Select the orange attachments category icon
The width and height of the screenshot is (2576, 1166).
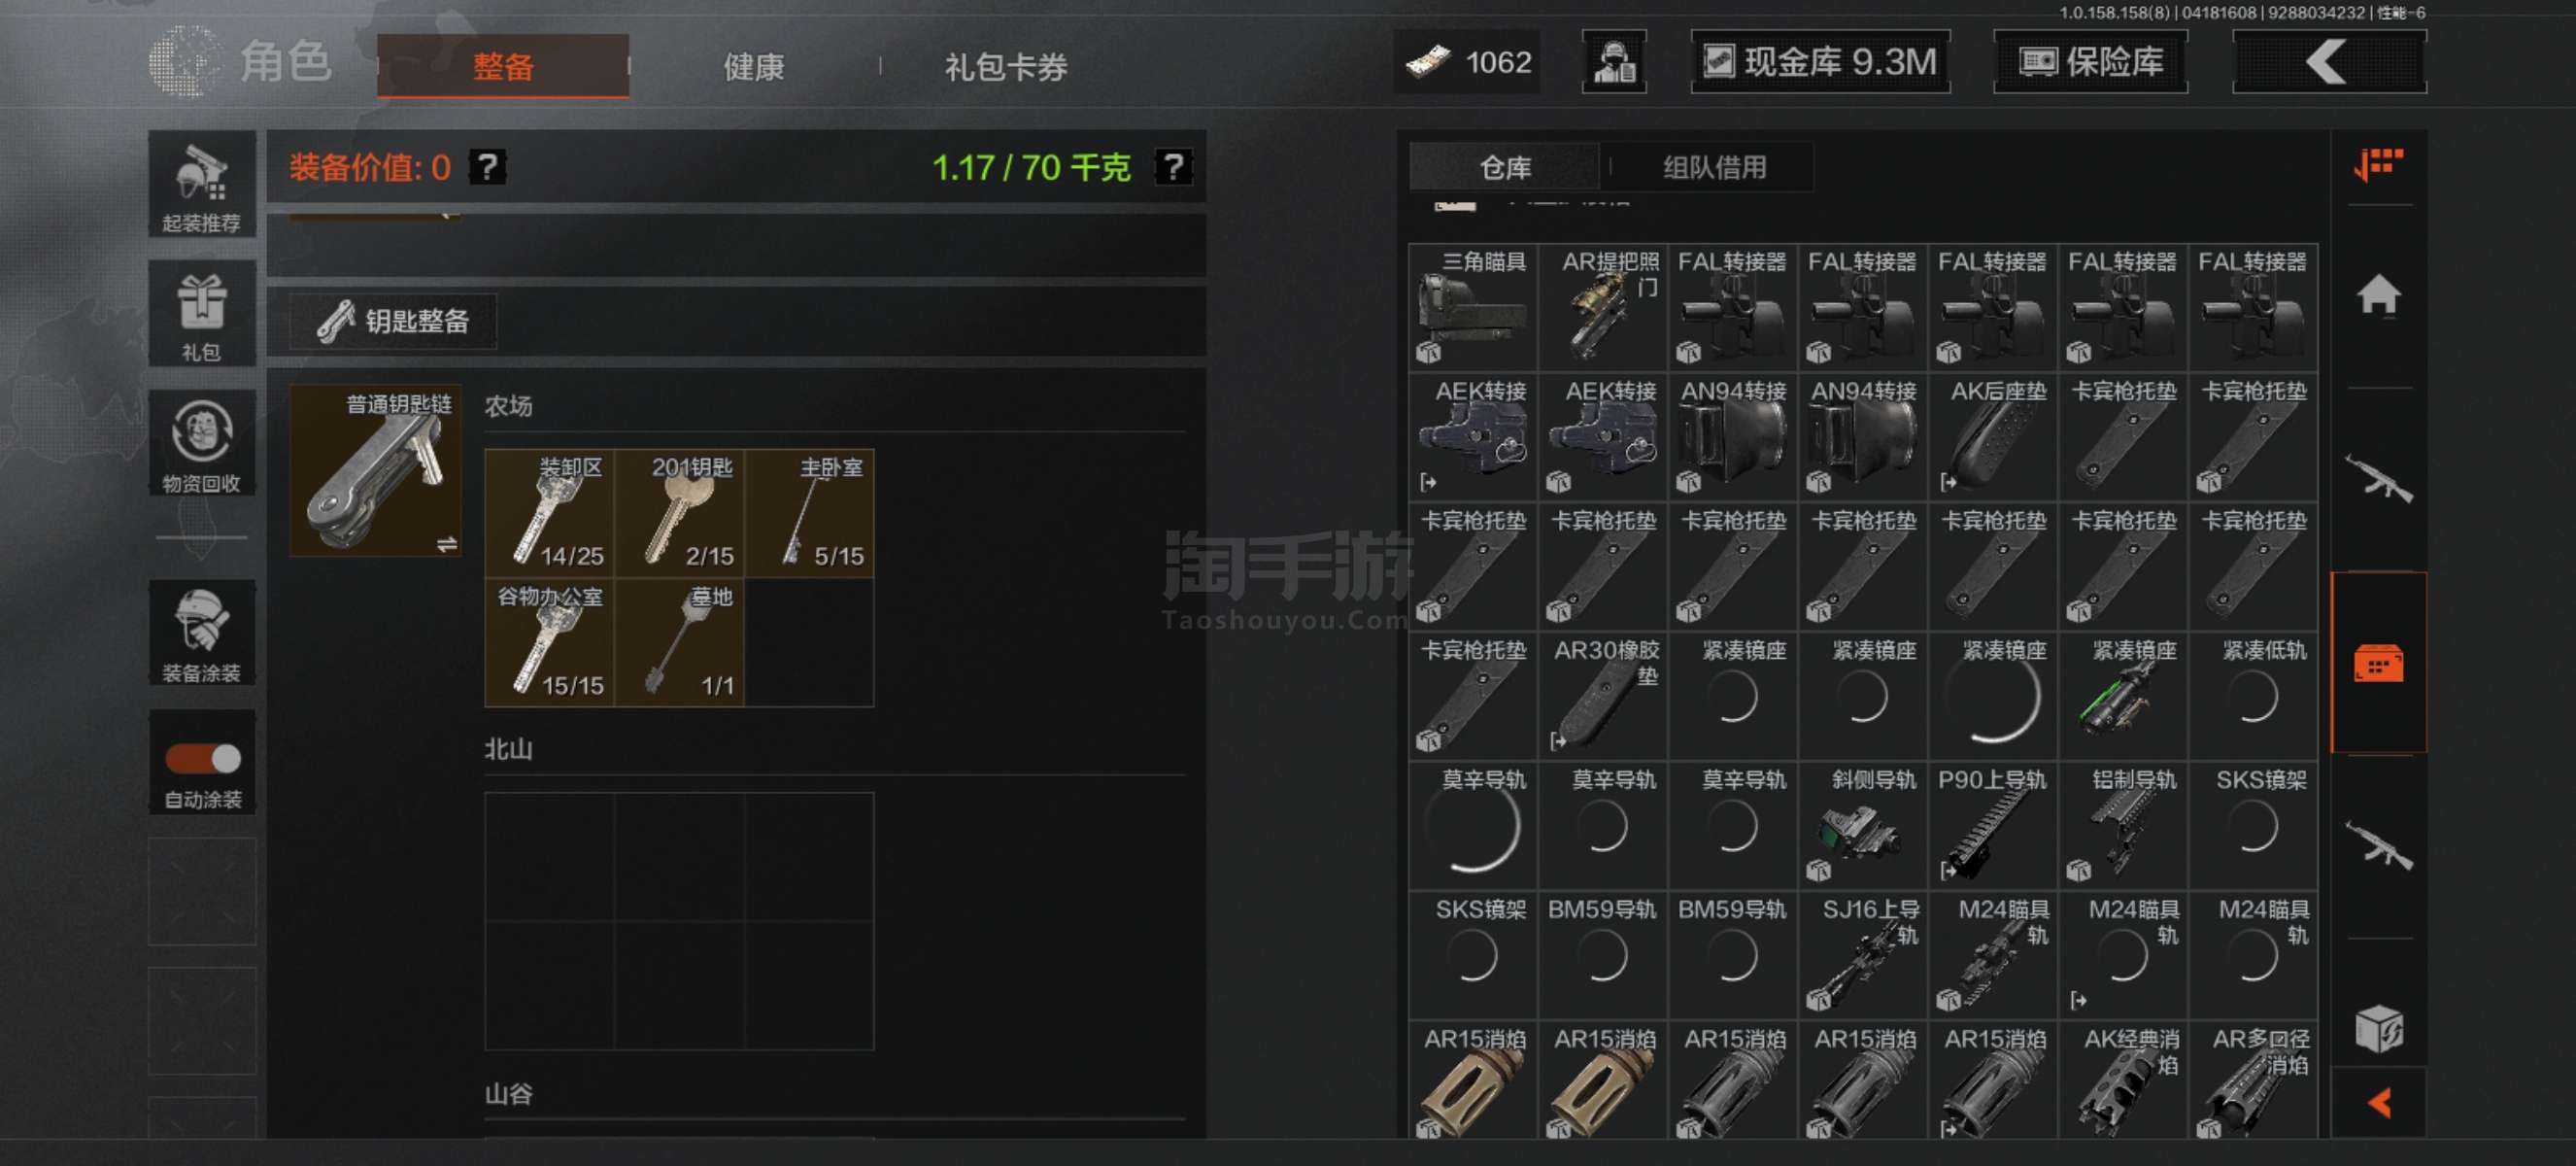point(2378,663)
